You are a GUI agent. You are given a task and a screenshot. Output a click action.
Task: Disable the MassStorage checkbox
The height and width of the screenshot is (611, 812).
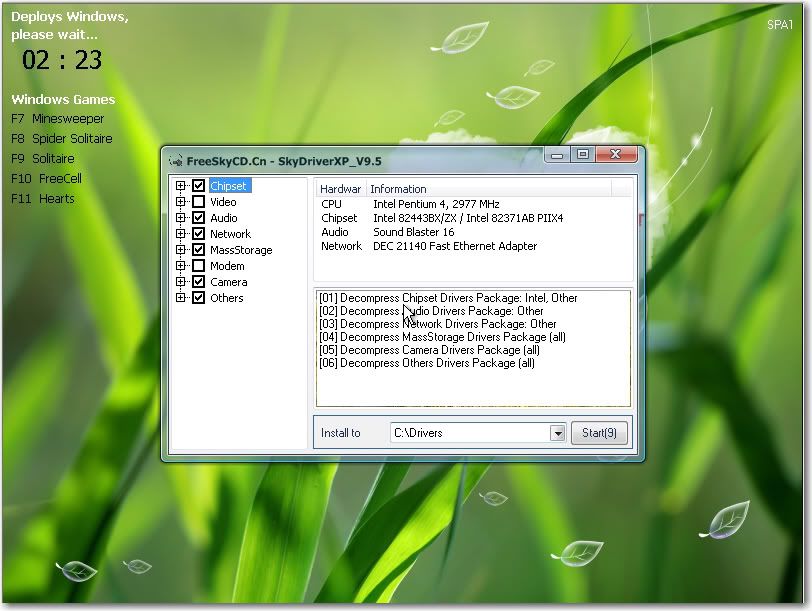[x=198, y=250]
